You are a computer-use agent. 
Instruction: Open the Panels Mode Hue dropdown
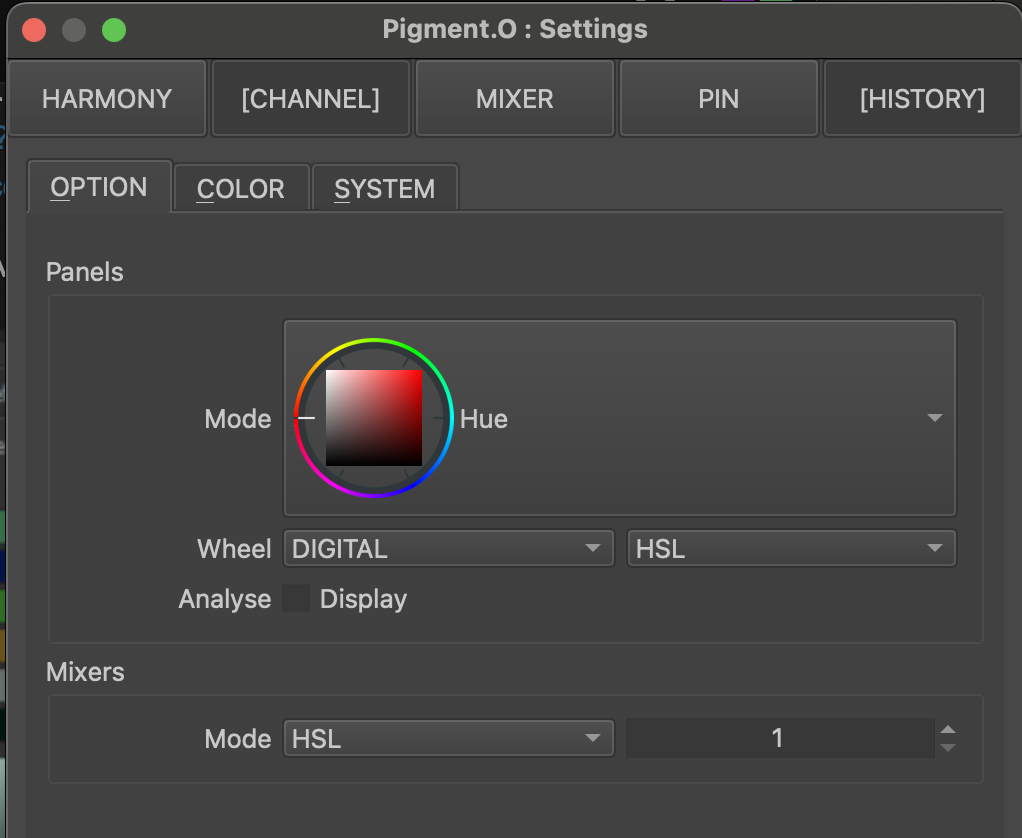pos(620,418)
